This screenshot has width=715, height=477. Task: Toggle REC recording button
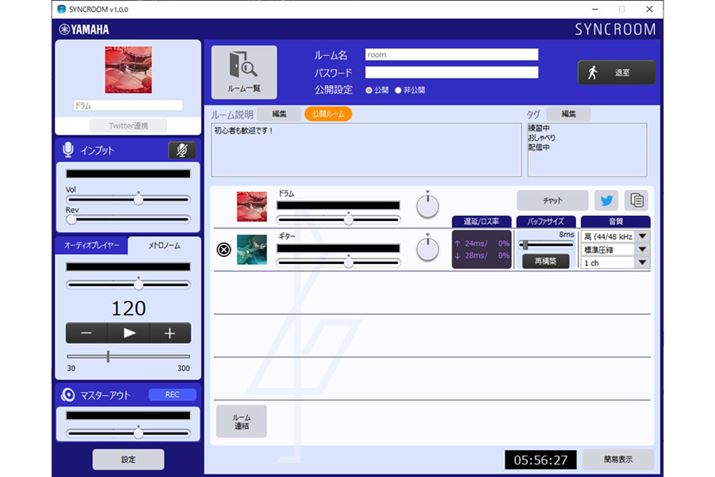(x=172, y=394)
